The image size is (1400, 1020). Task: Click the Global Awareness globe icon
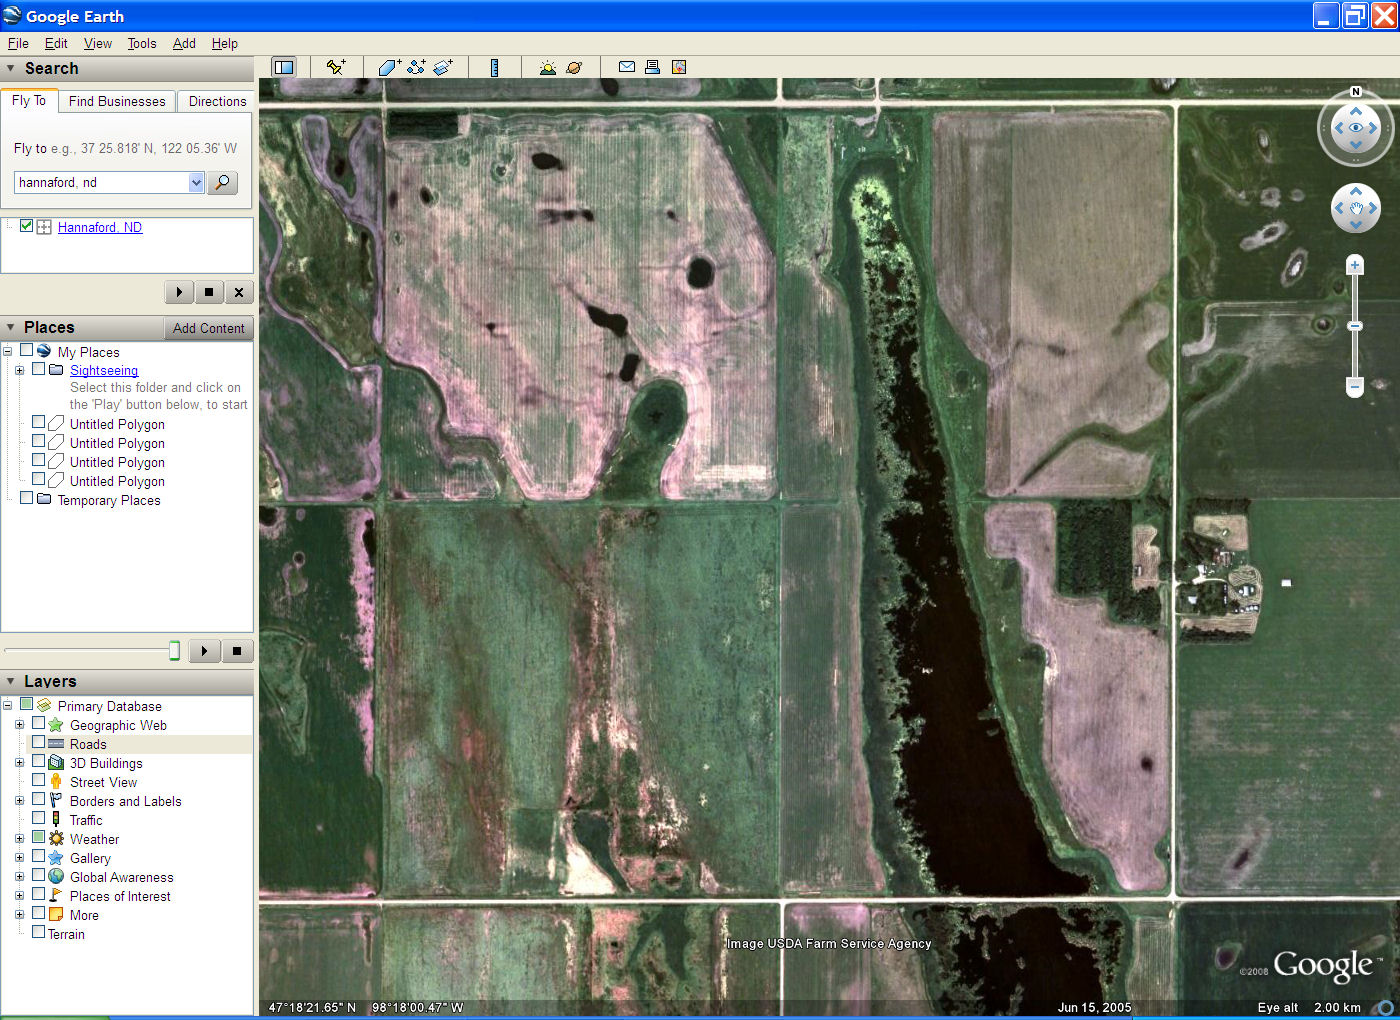click(x=56, y=877)
